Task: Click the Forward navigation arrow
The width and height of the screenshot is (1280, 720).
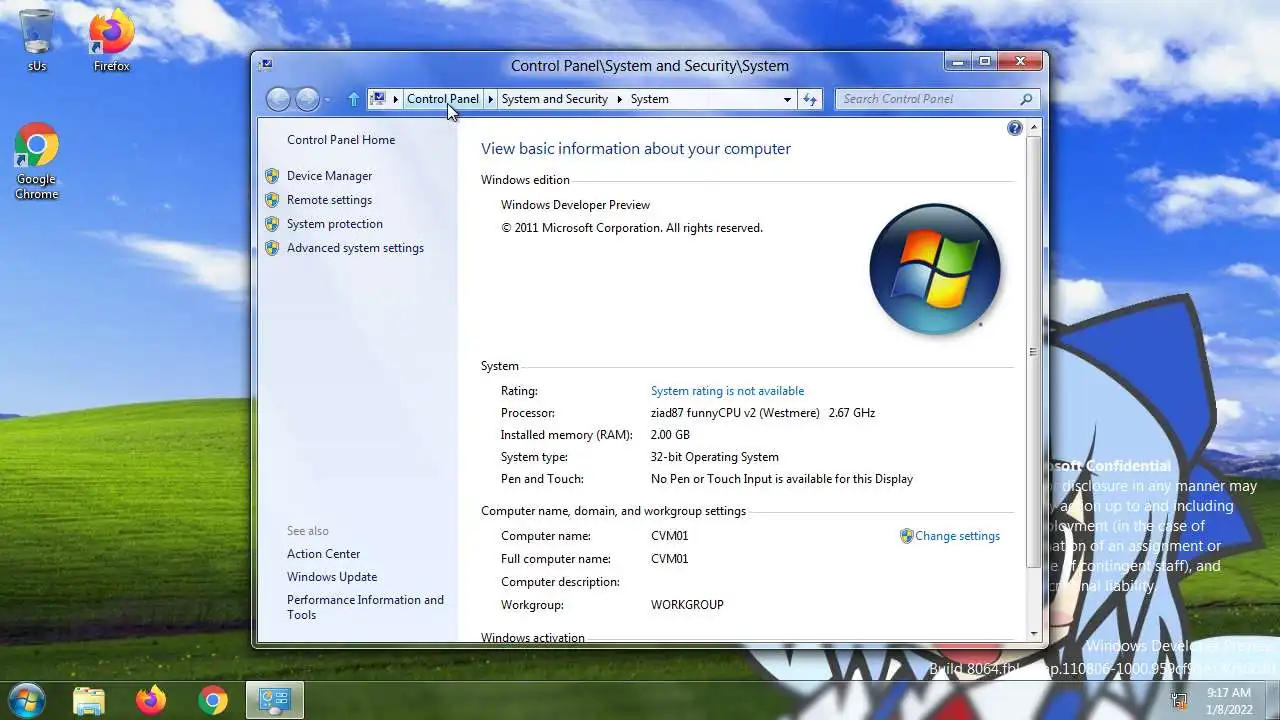Action: point(307,99)
